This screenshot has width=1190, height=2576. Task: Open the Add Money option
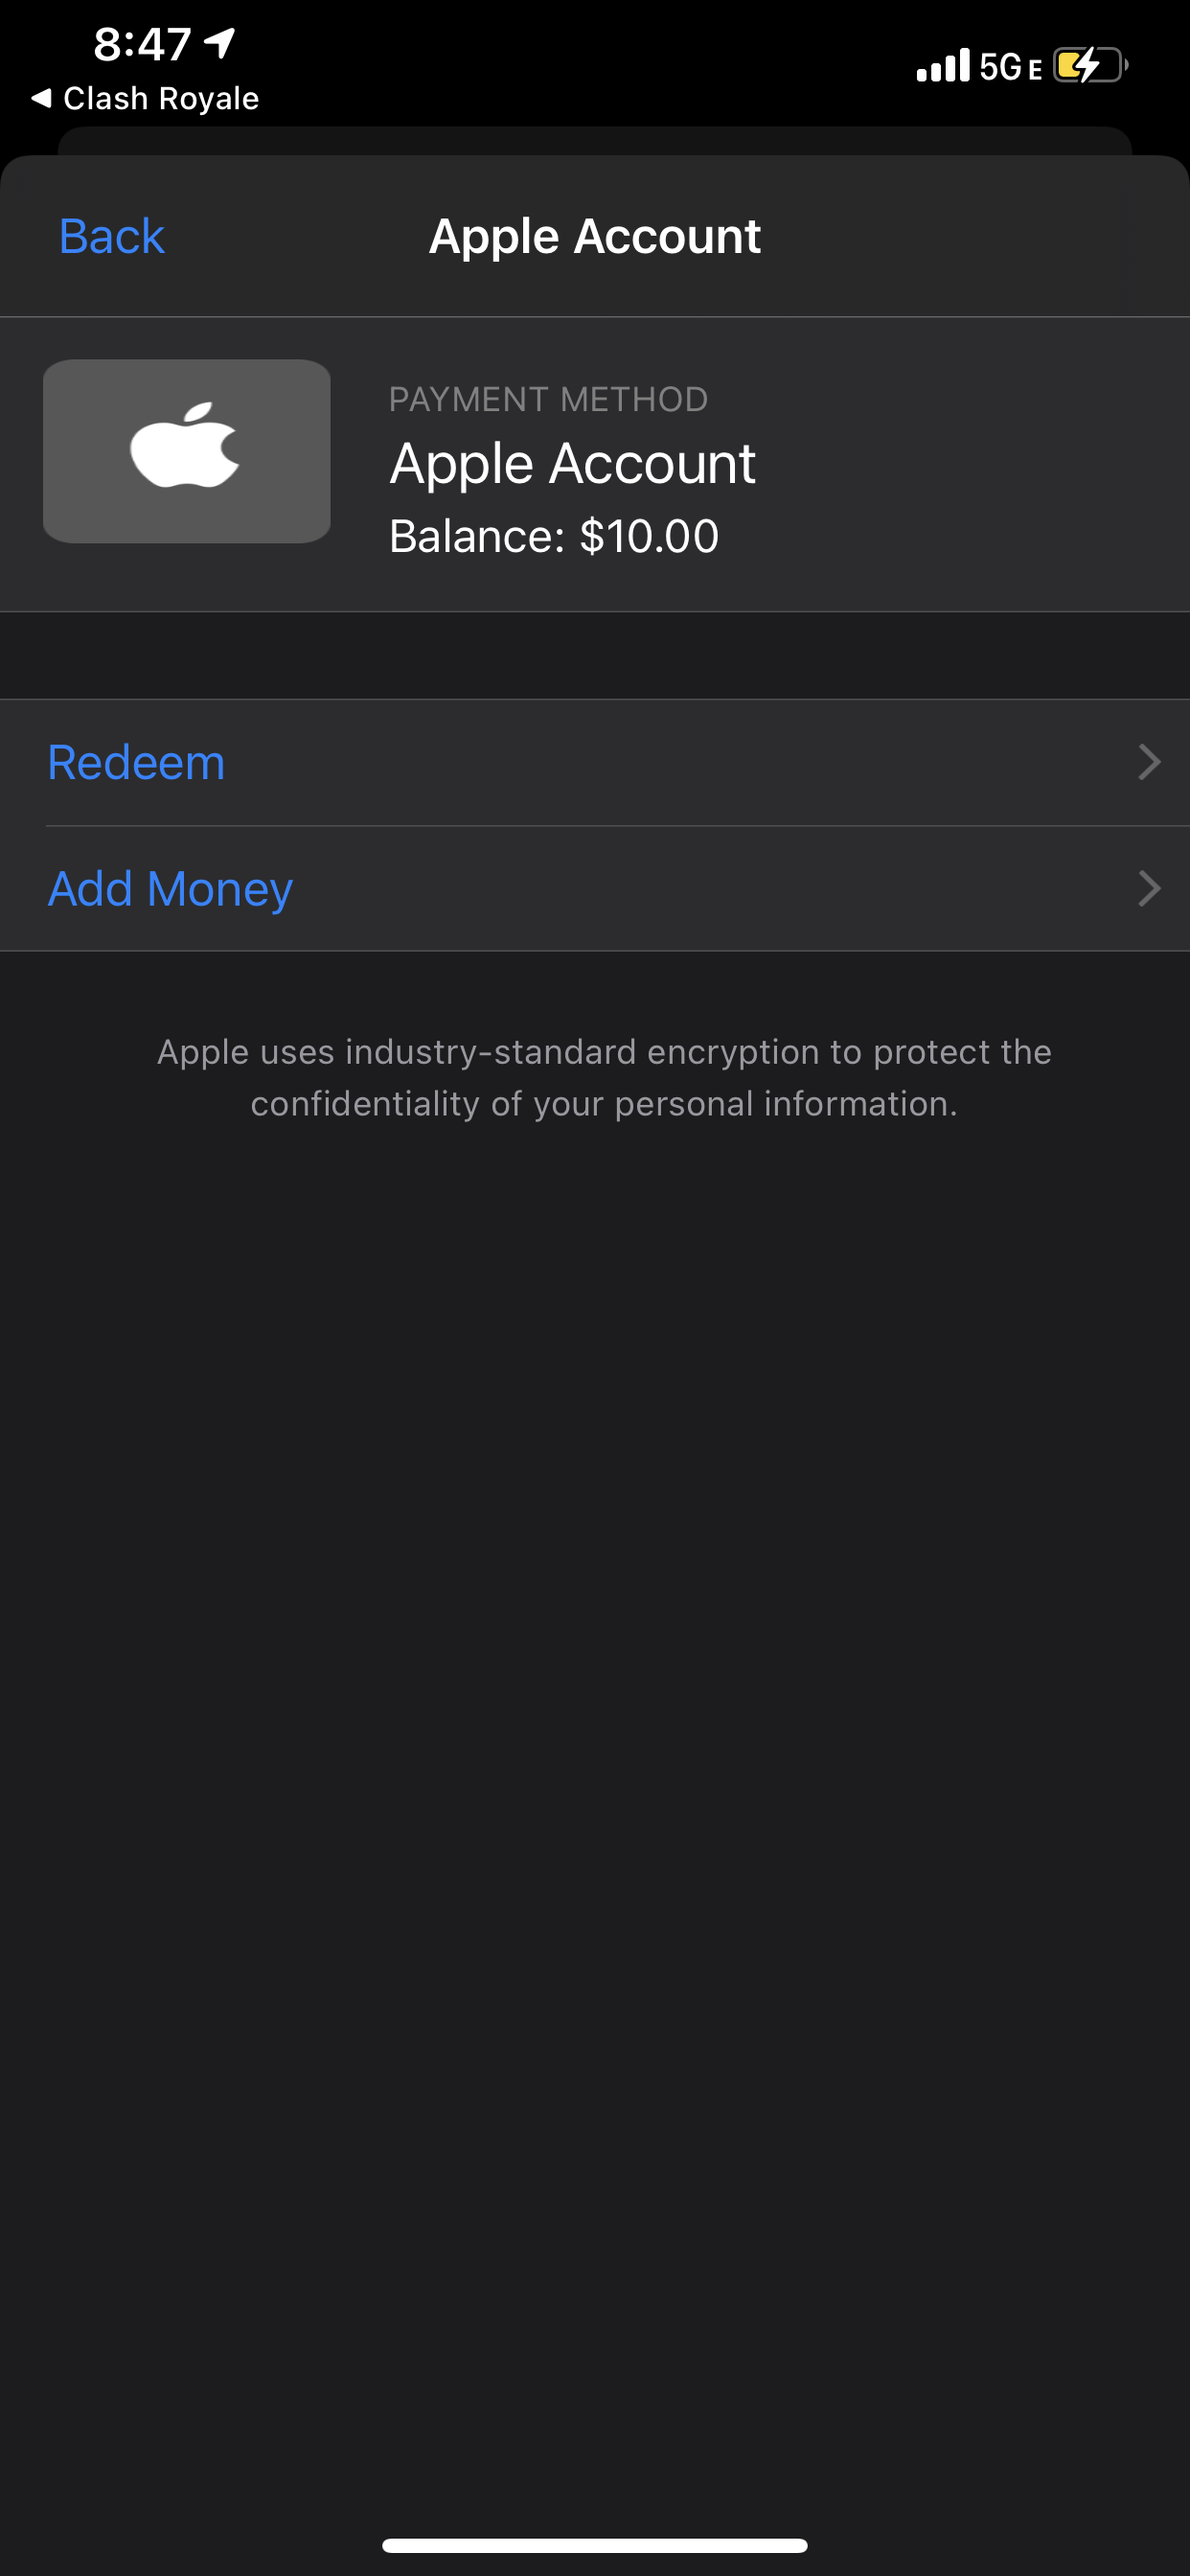pos(170,889)
